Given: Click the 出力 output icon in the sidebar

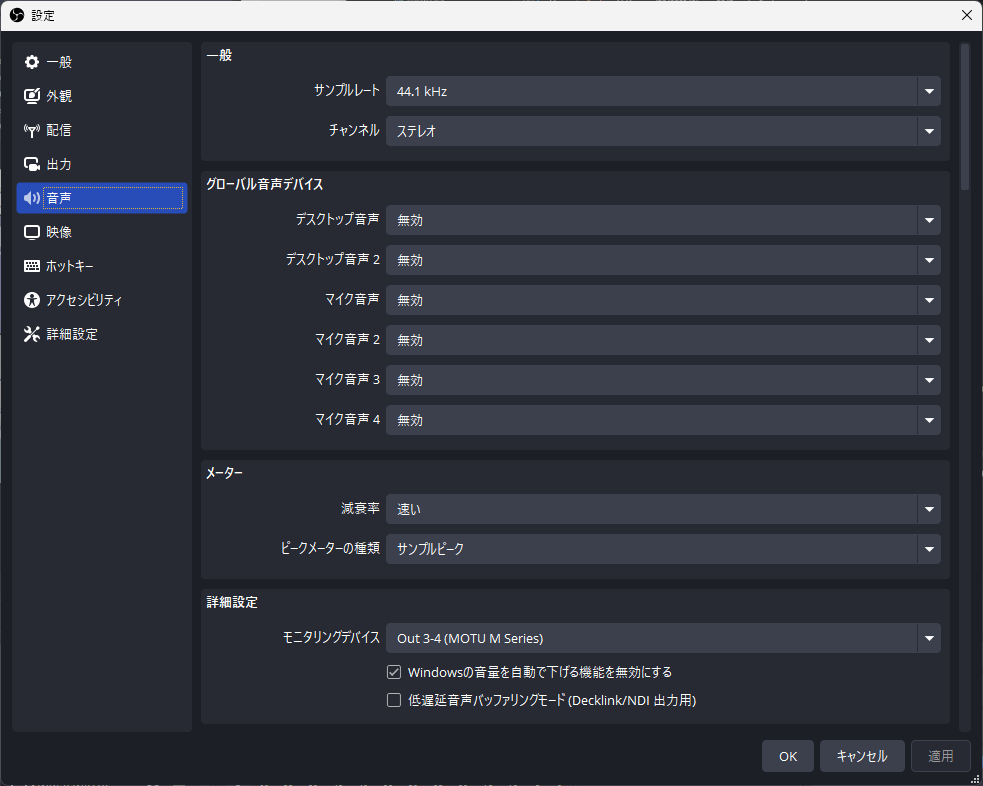Looking at the screenshot, I should [x=32, y=163].
